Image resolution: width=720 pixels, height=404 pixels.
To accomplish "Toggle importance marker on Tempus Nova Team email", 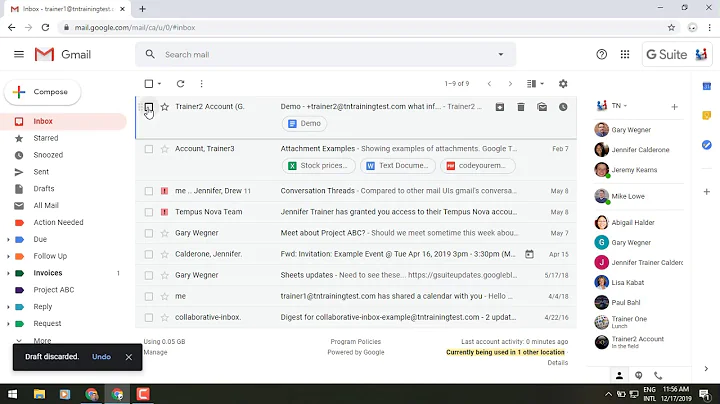I will [164, 212].
